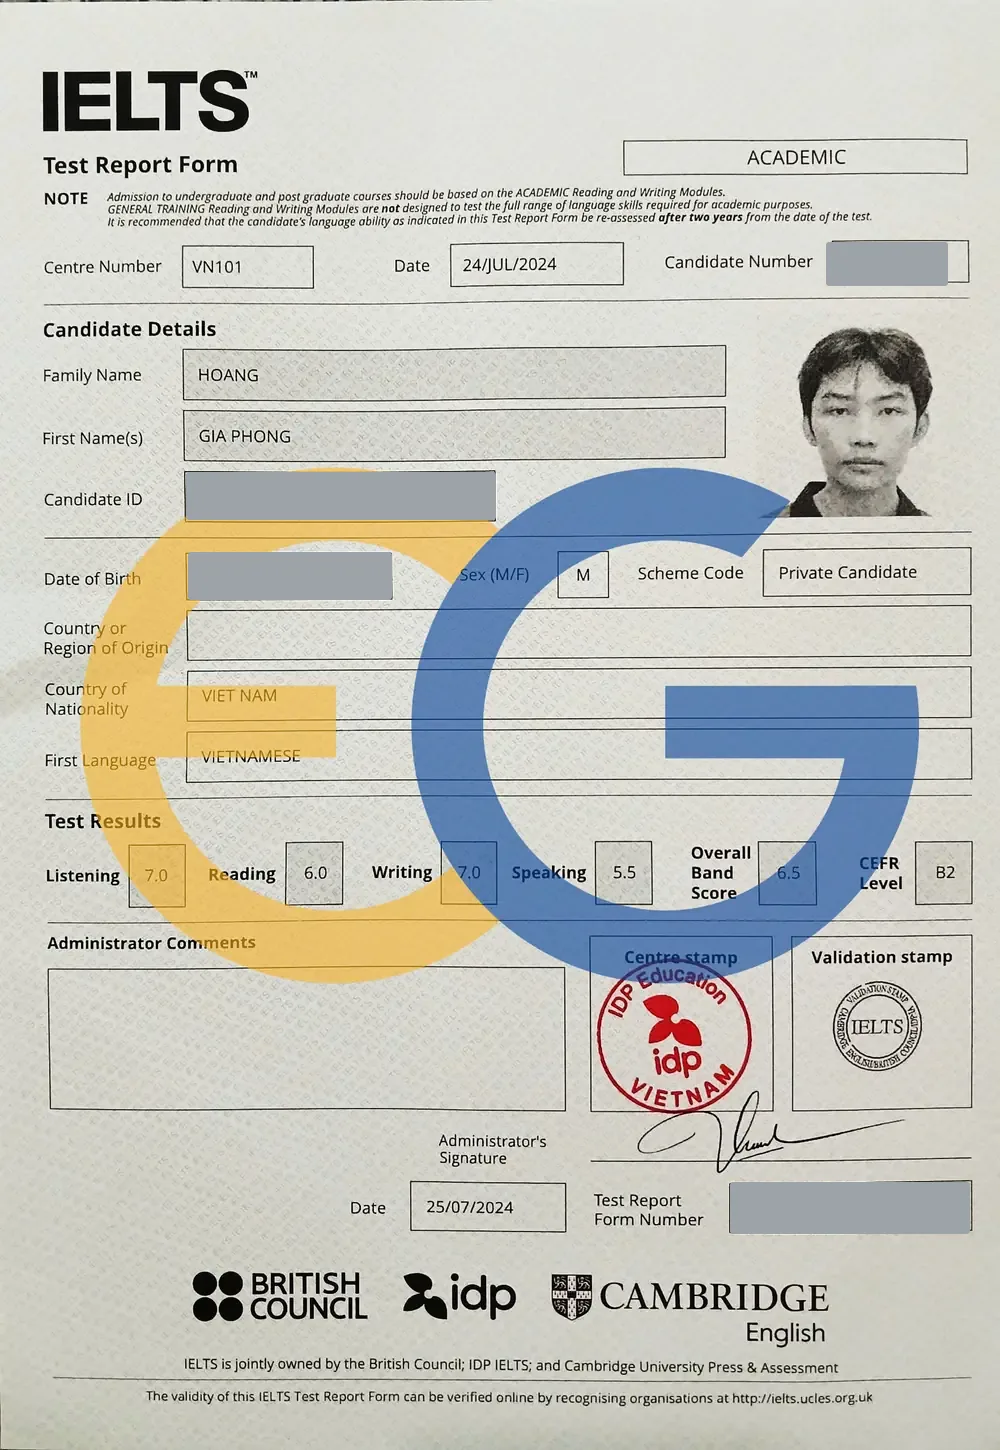Click the 'Scheme Code' label

coord(690,573)
